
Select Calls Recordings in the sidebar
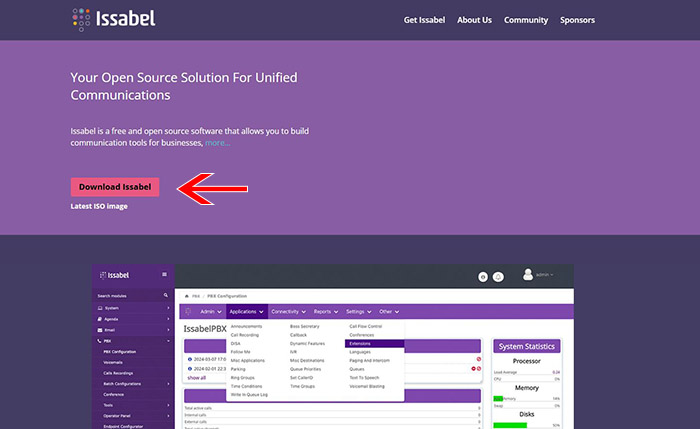coord(118,373)
